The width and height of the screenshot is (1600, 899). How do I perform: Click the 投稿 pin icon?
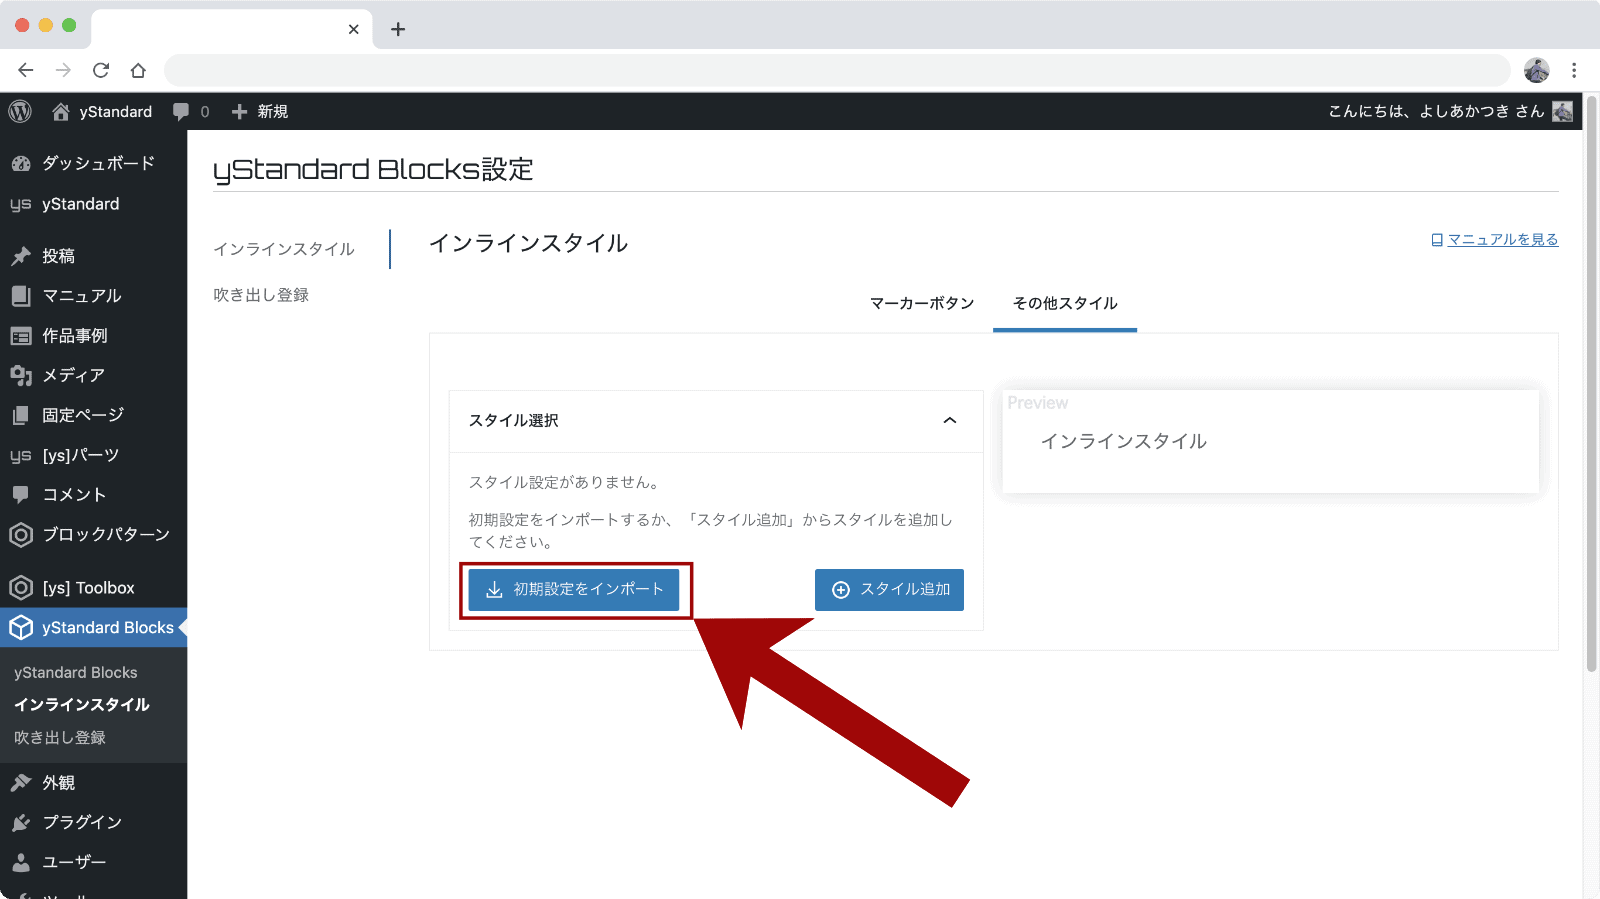coord(21,256)
